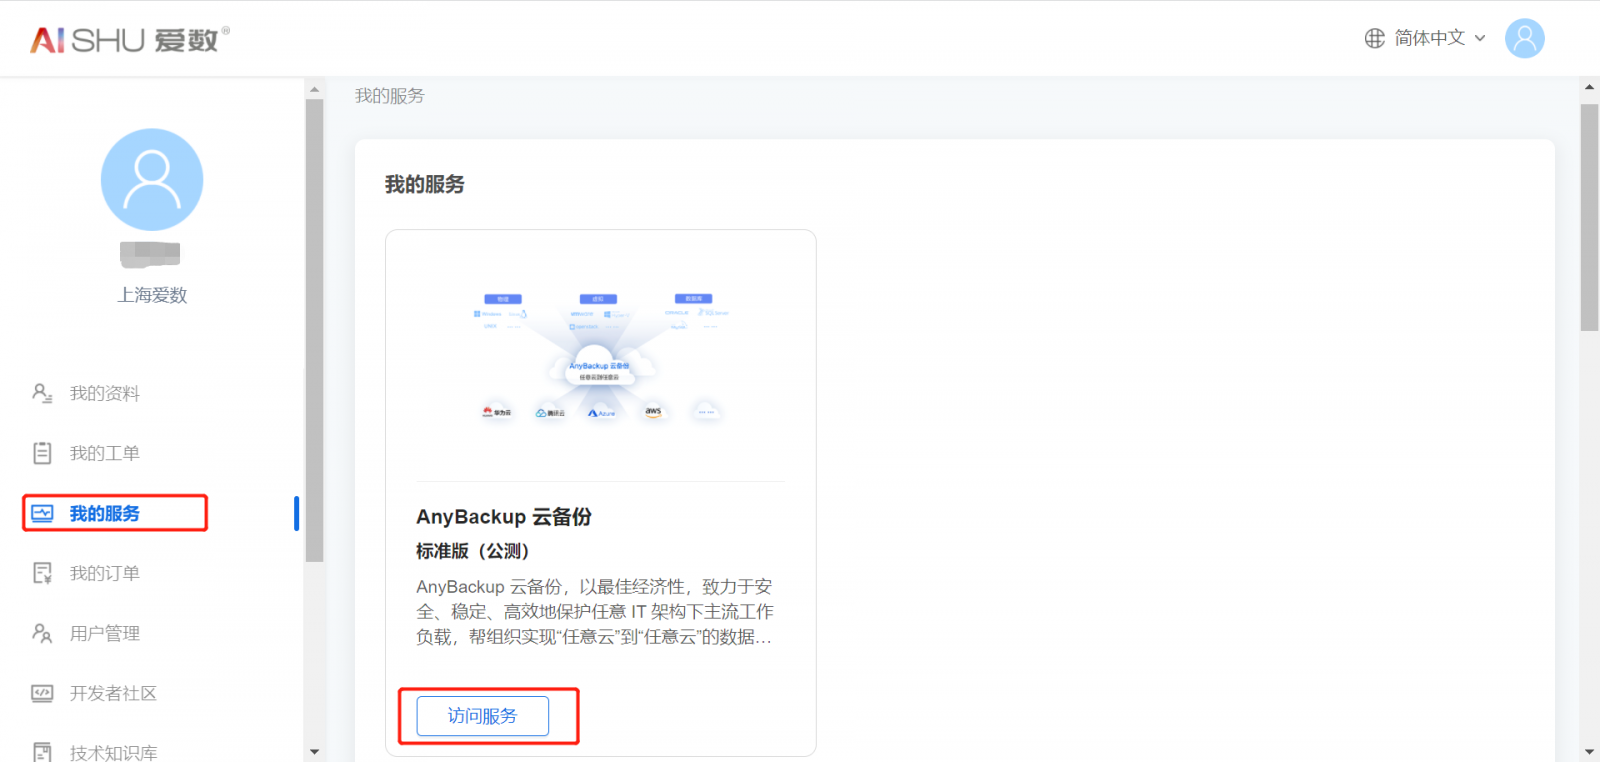Click the AnyBackup 云备份 architecture image
This screenshot has width=1600, height=762.
click(600, 357)
